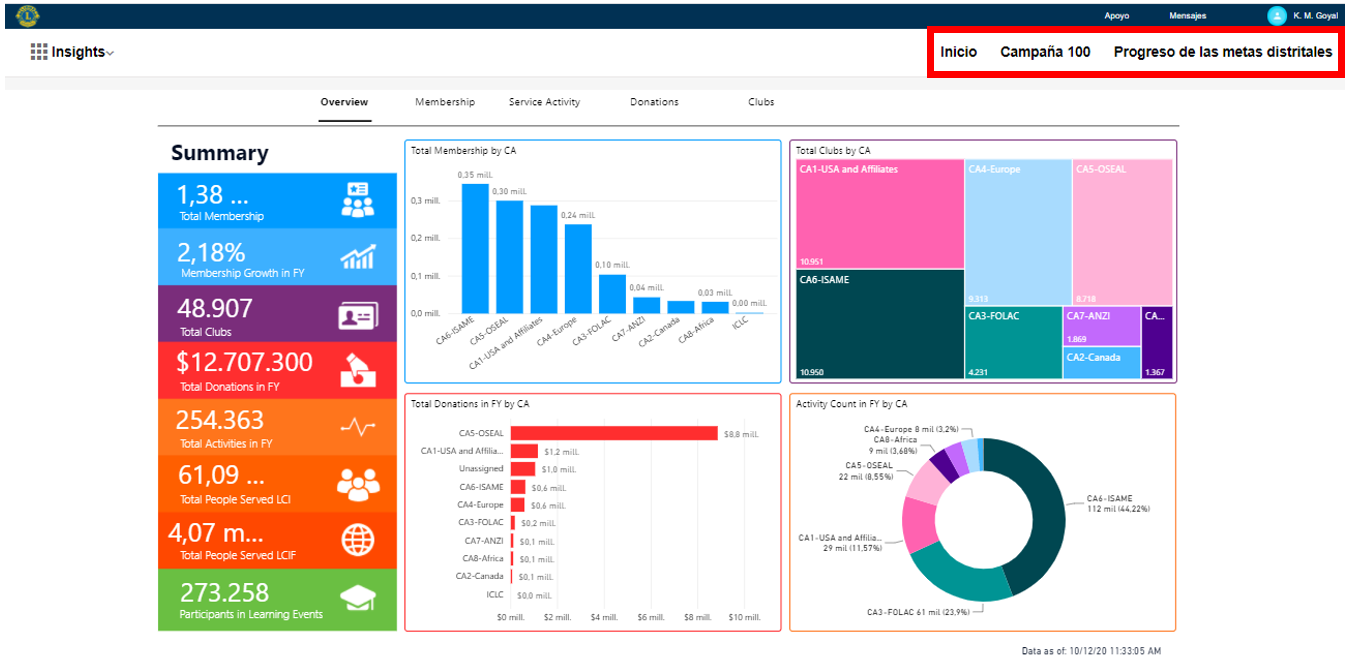Click the Total Membership people icon

click(x=357, y=200)
